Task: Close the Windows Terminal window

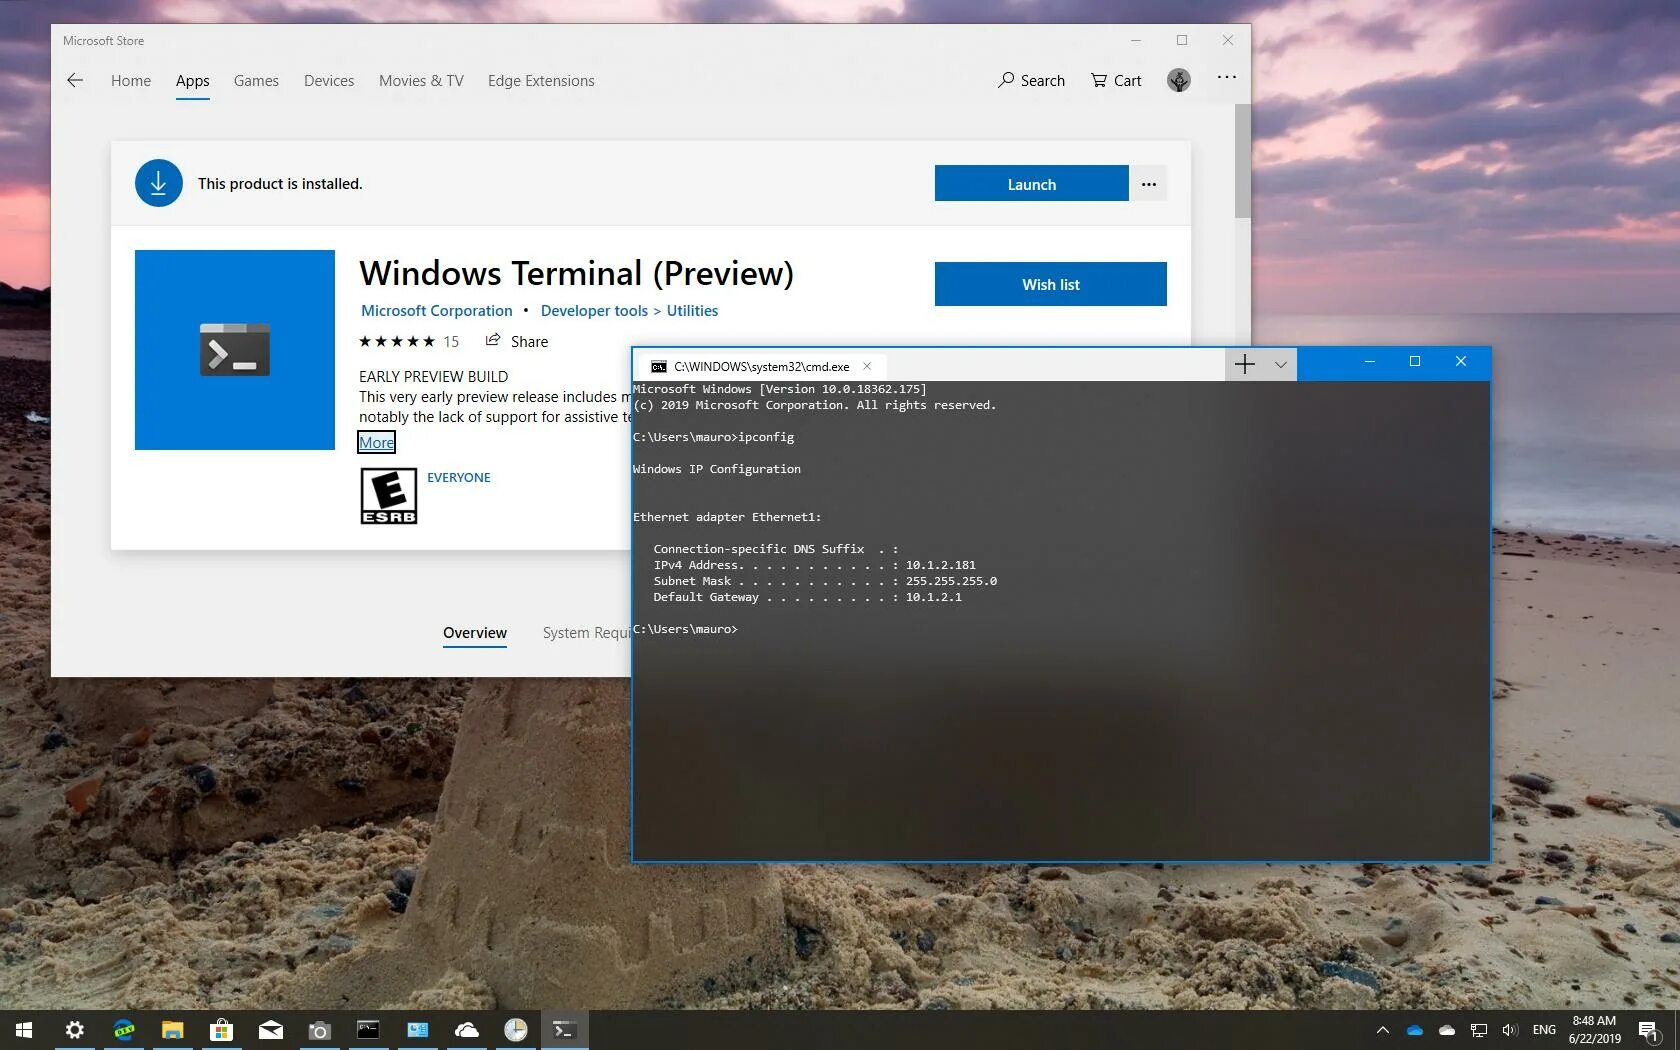Action: [x=1460, y=361]
